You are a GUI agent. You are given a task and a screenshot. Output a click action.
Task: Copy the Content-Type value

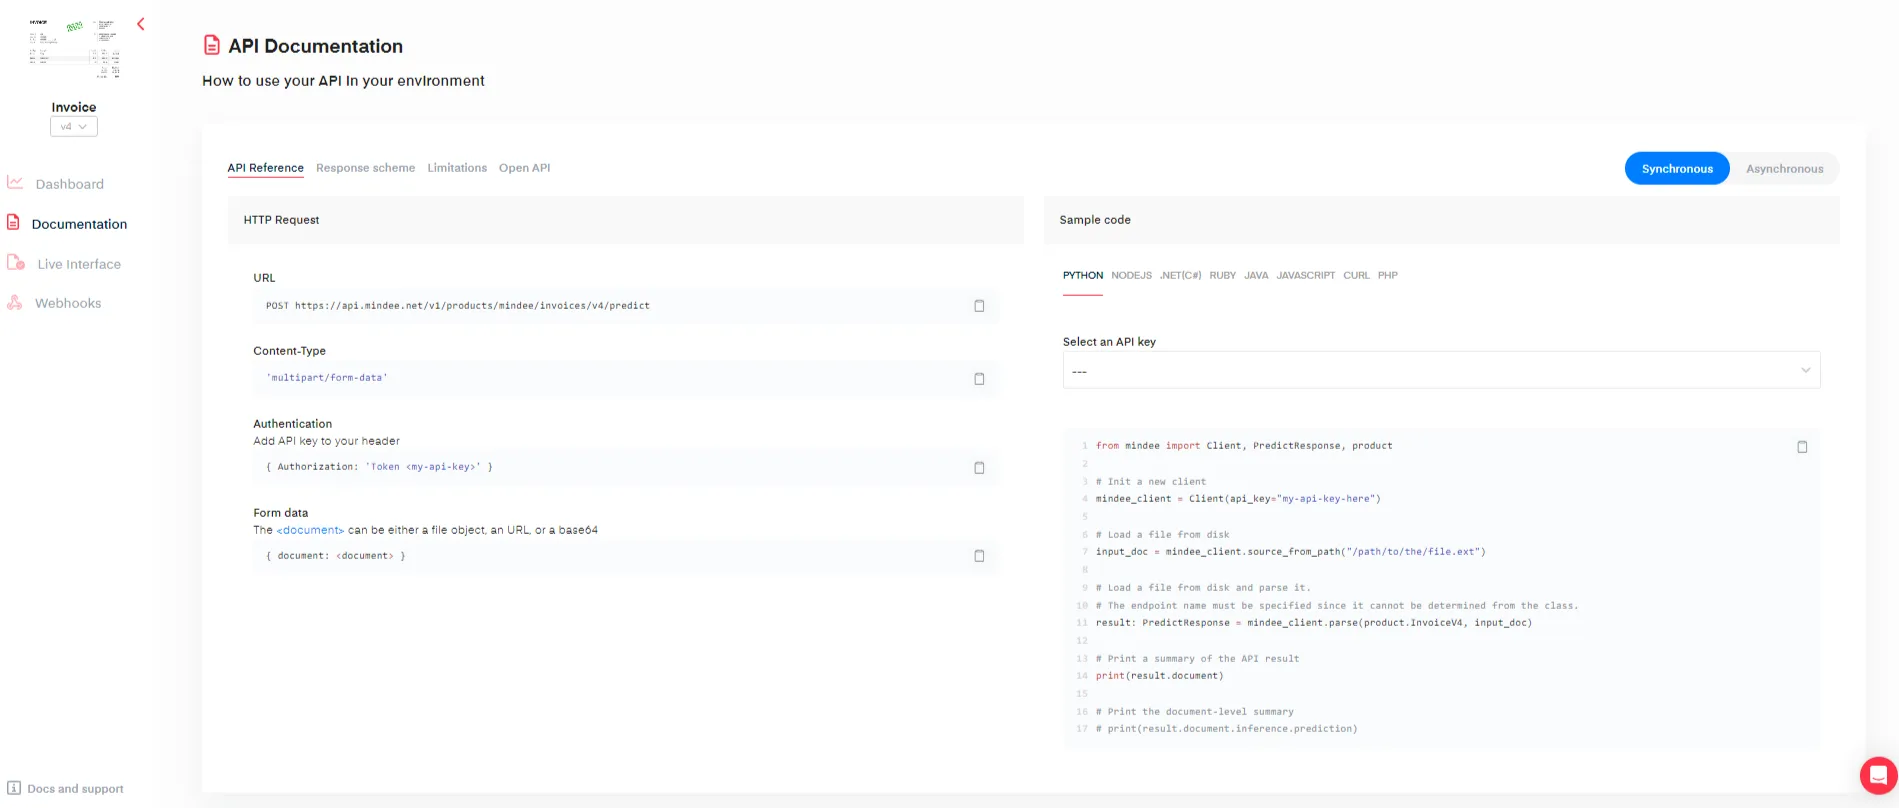pos(979,379)
